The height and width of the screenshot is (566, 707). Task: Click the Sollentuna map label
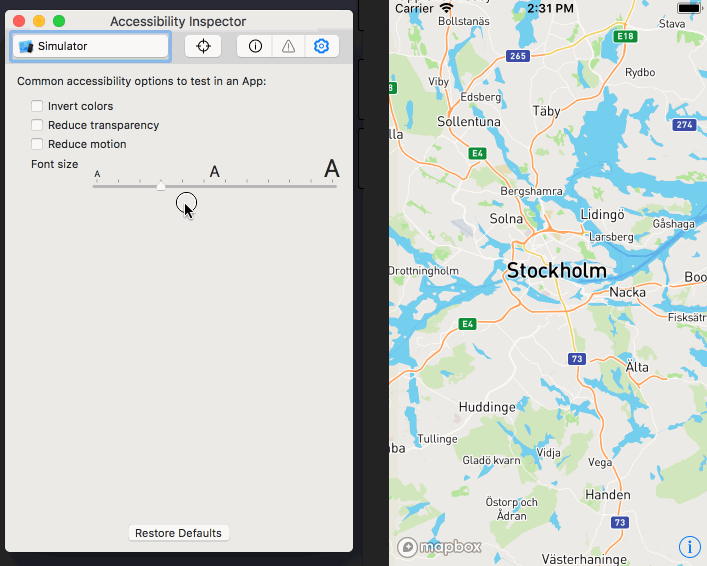pos(469,122)
